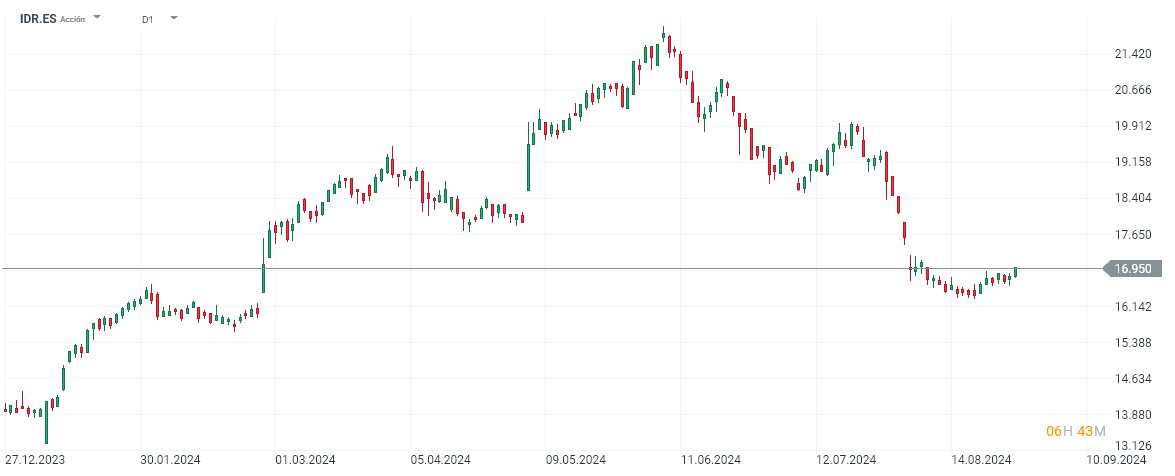This screenshot has width=1175, height=476.
Task: Select the 27.12.2023 date axis label
Action: pyautogui.click(x=36, y=460)
